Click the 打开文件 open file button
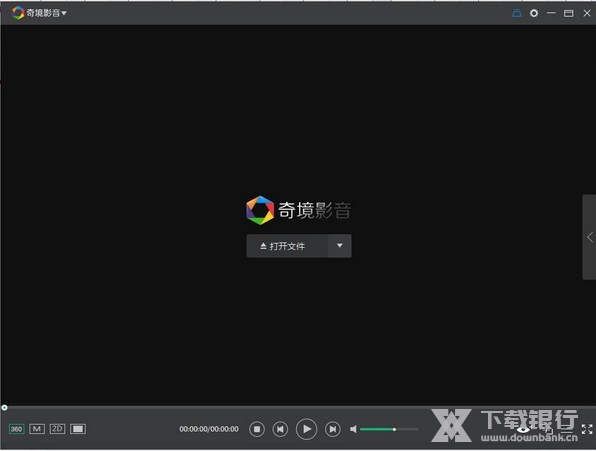The image size is (596, 451). coord(287,246)
